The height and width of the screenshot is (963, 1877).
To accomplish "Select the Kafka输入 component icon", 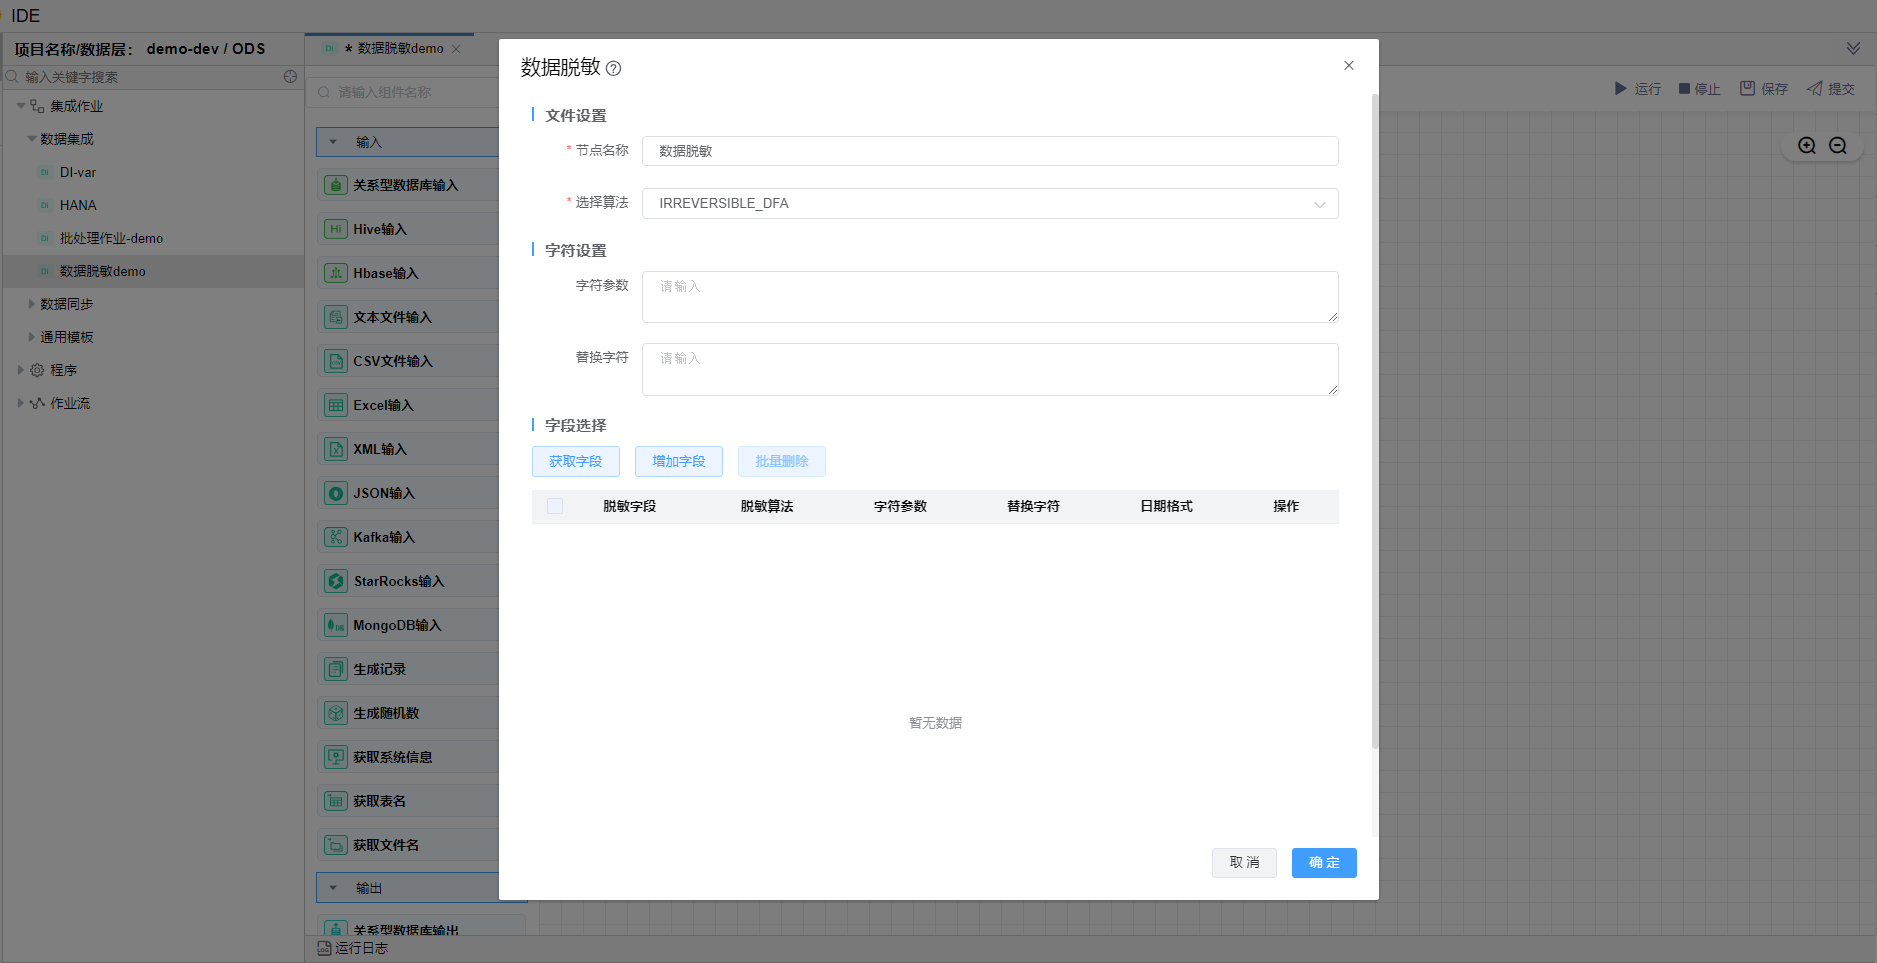I will (336, 537).
